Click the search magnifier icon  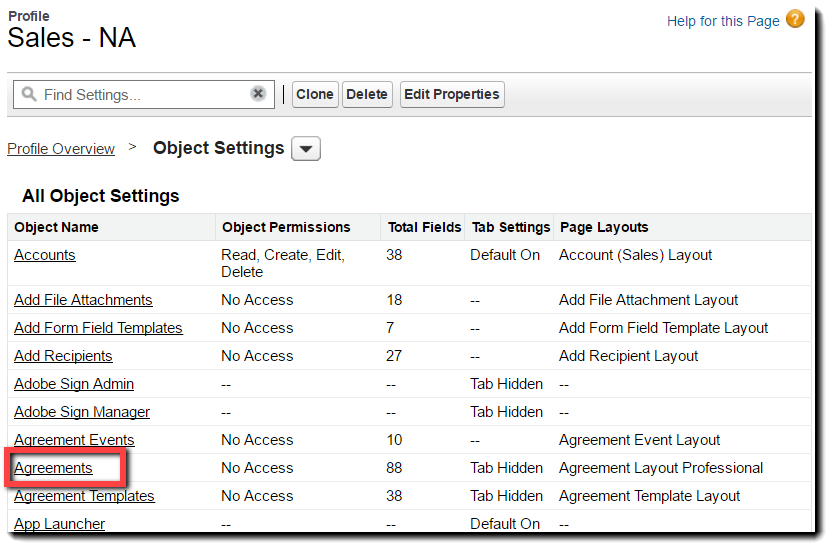point(28,95)
